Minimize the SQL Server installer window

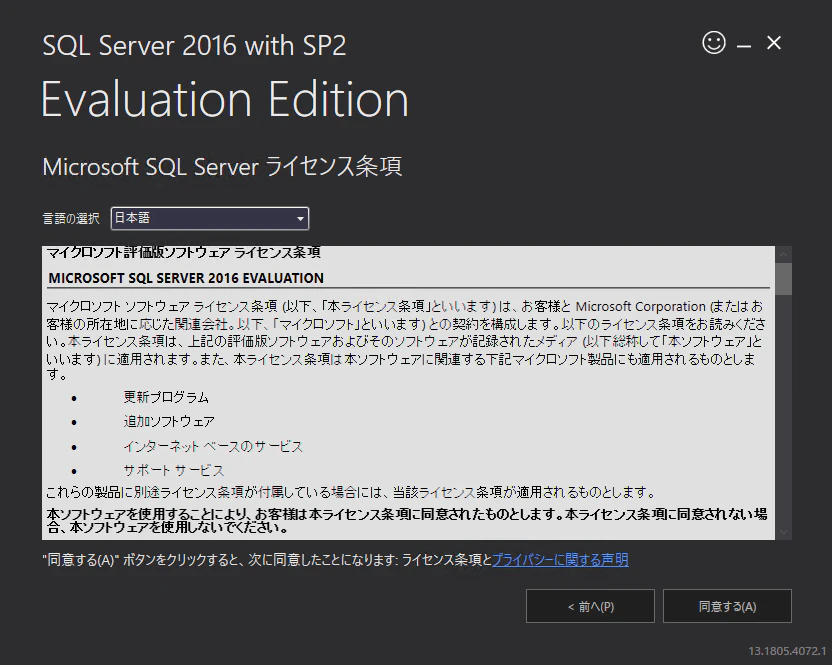744,47
